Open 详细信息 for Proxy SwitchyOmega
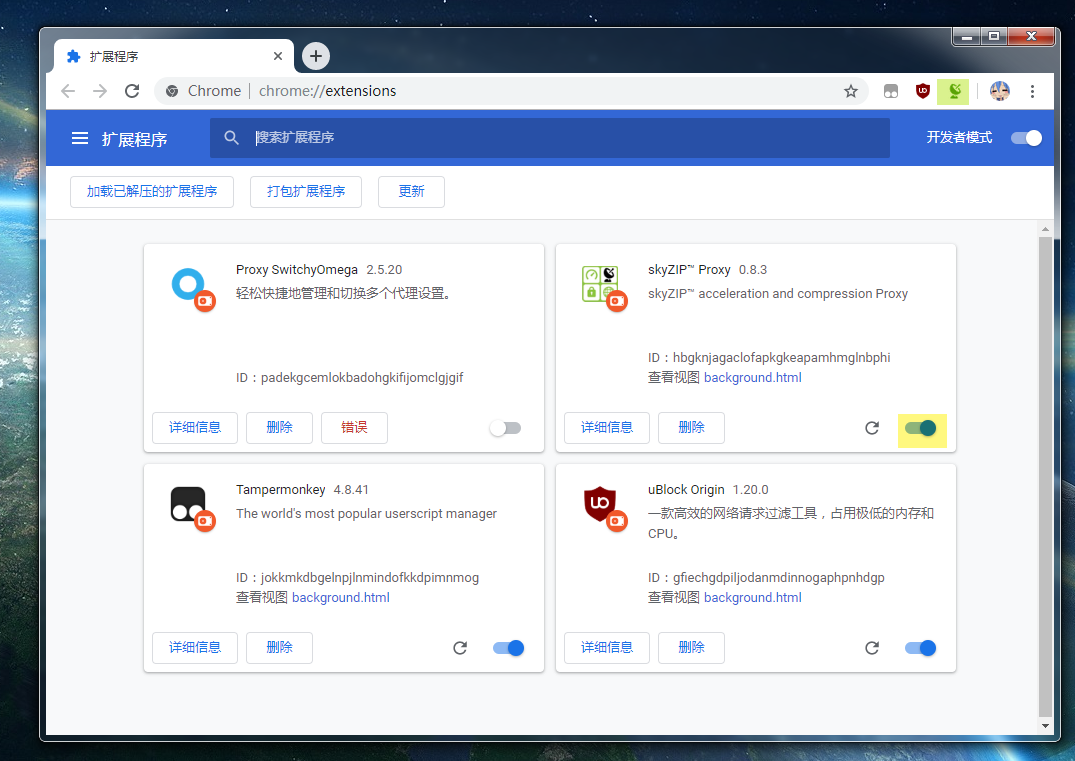 point(195,428)
